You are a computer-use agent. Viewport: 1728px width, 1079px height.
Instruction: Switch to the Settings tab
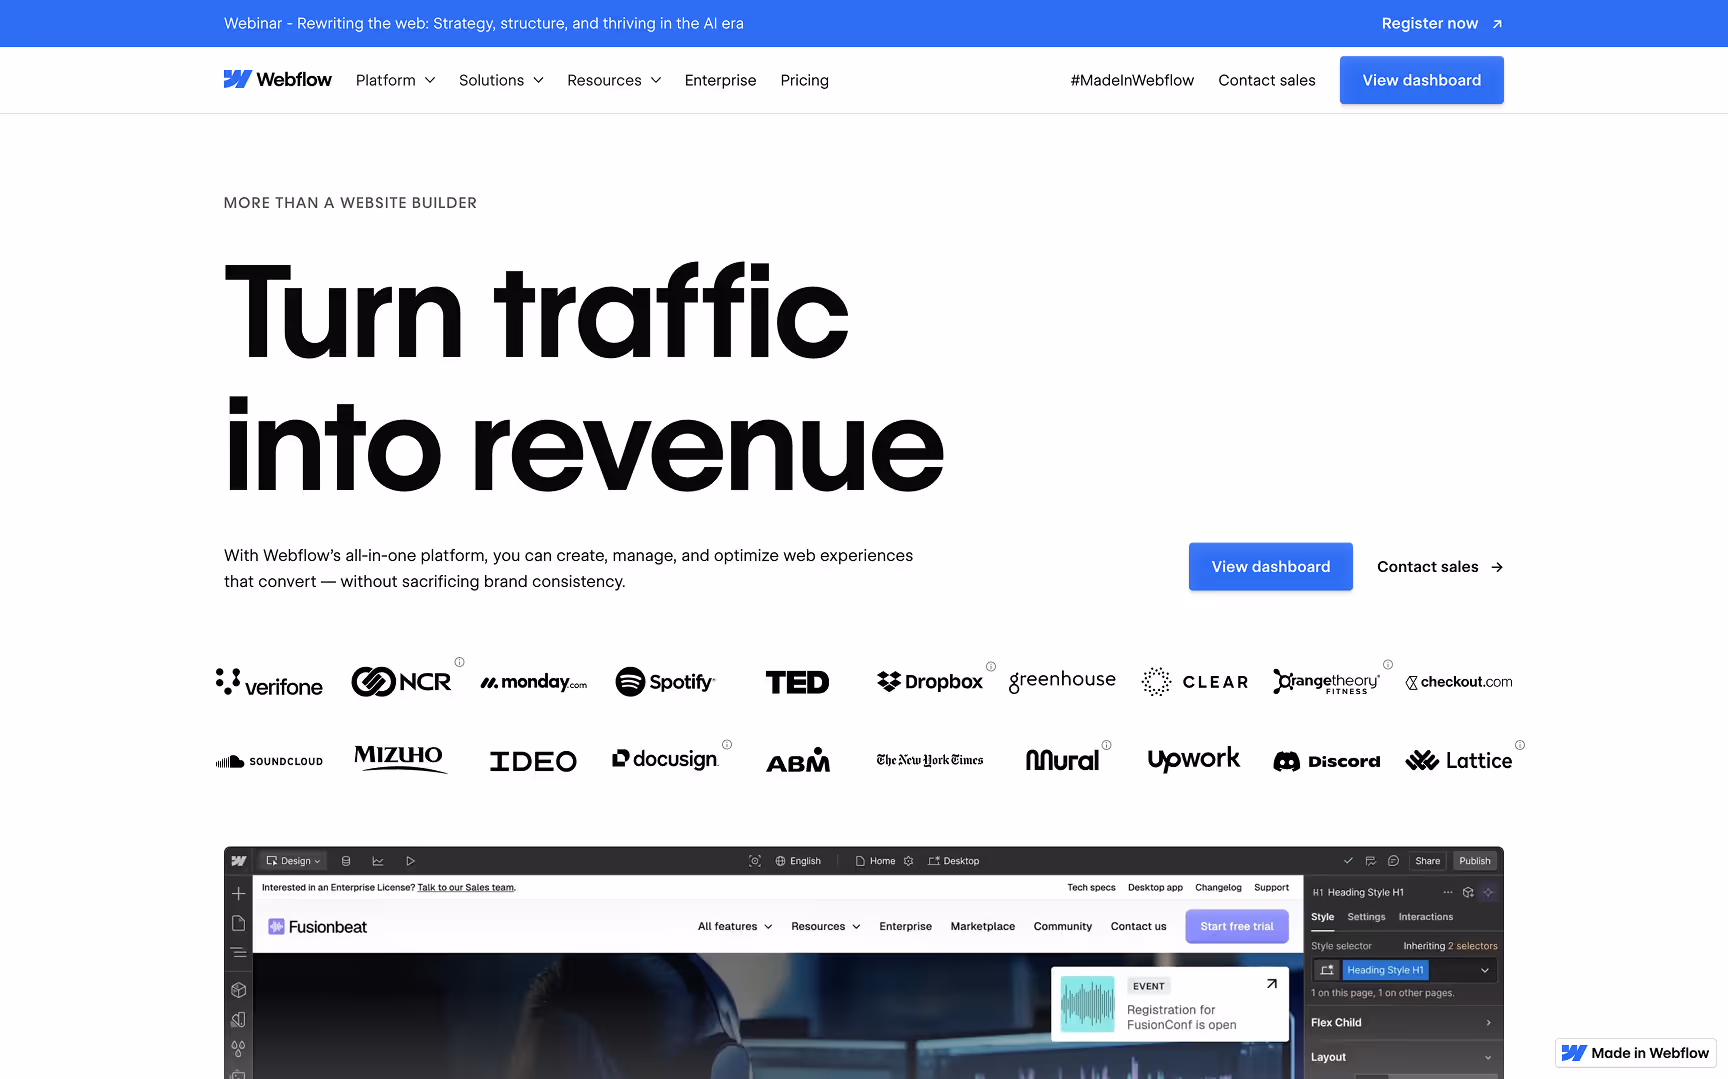tap(1366, 917)
